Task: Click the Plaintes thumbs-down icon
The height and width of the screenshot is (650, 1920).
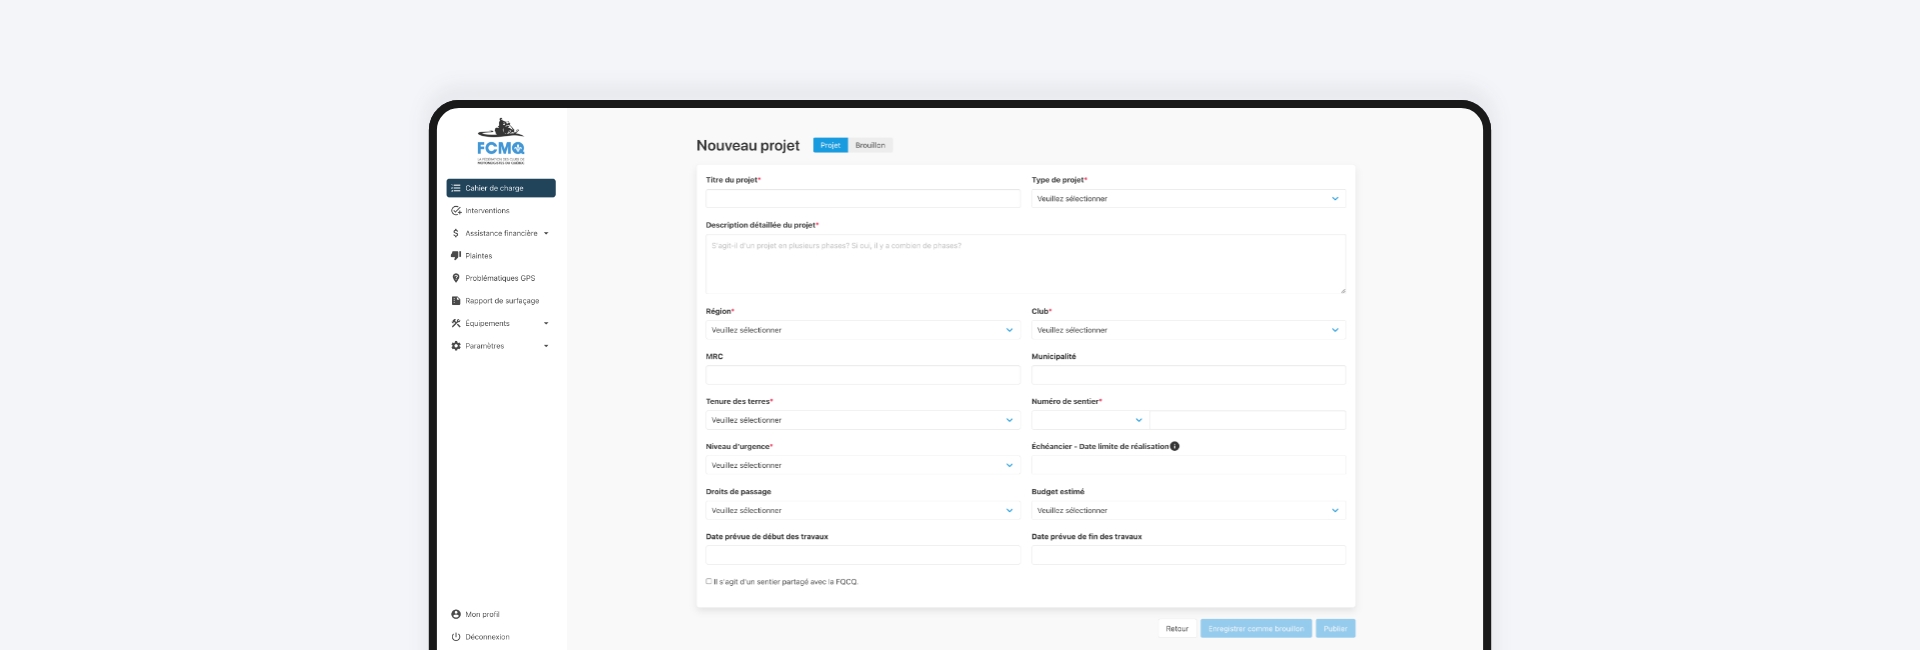Action: click(x=456, y=256)
